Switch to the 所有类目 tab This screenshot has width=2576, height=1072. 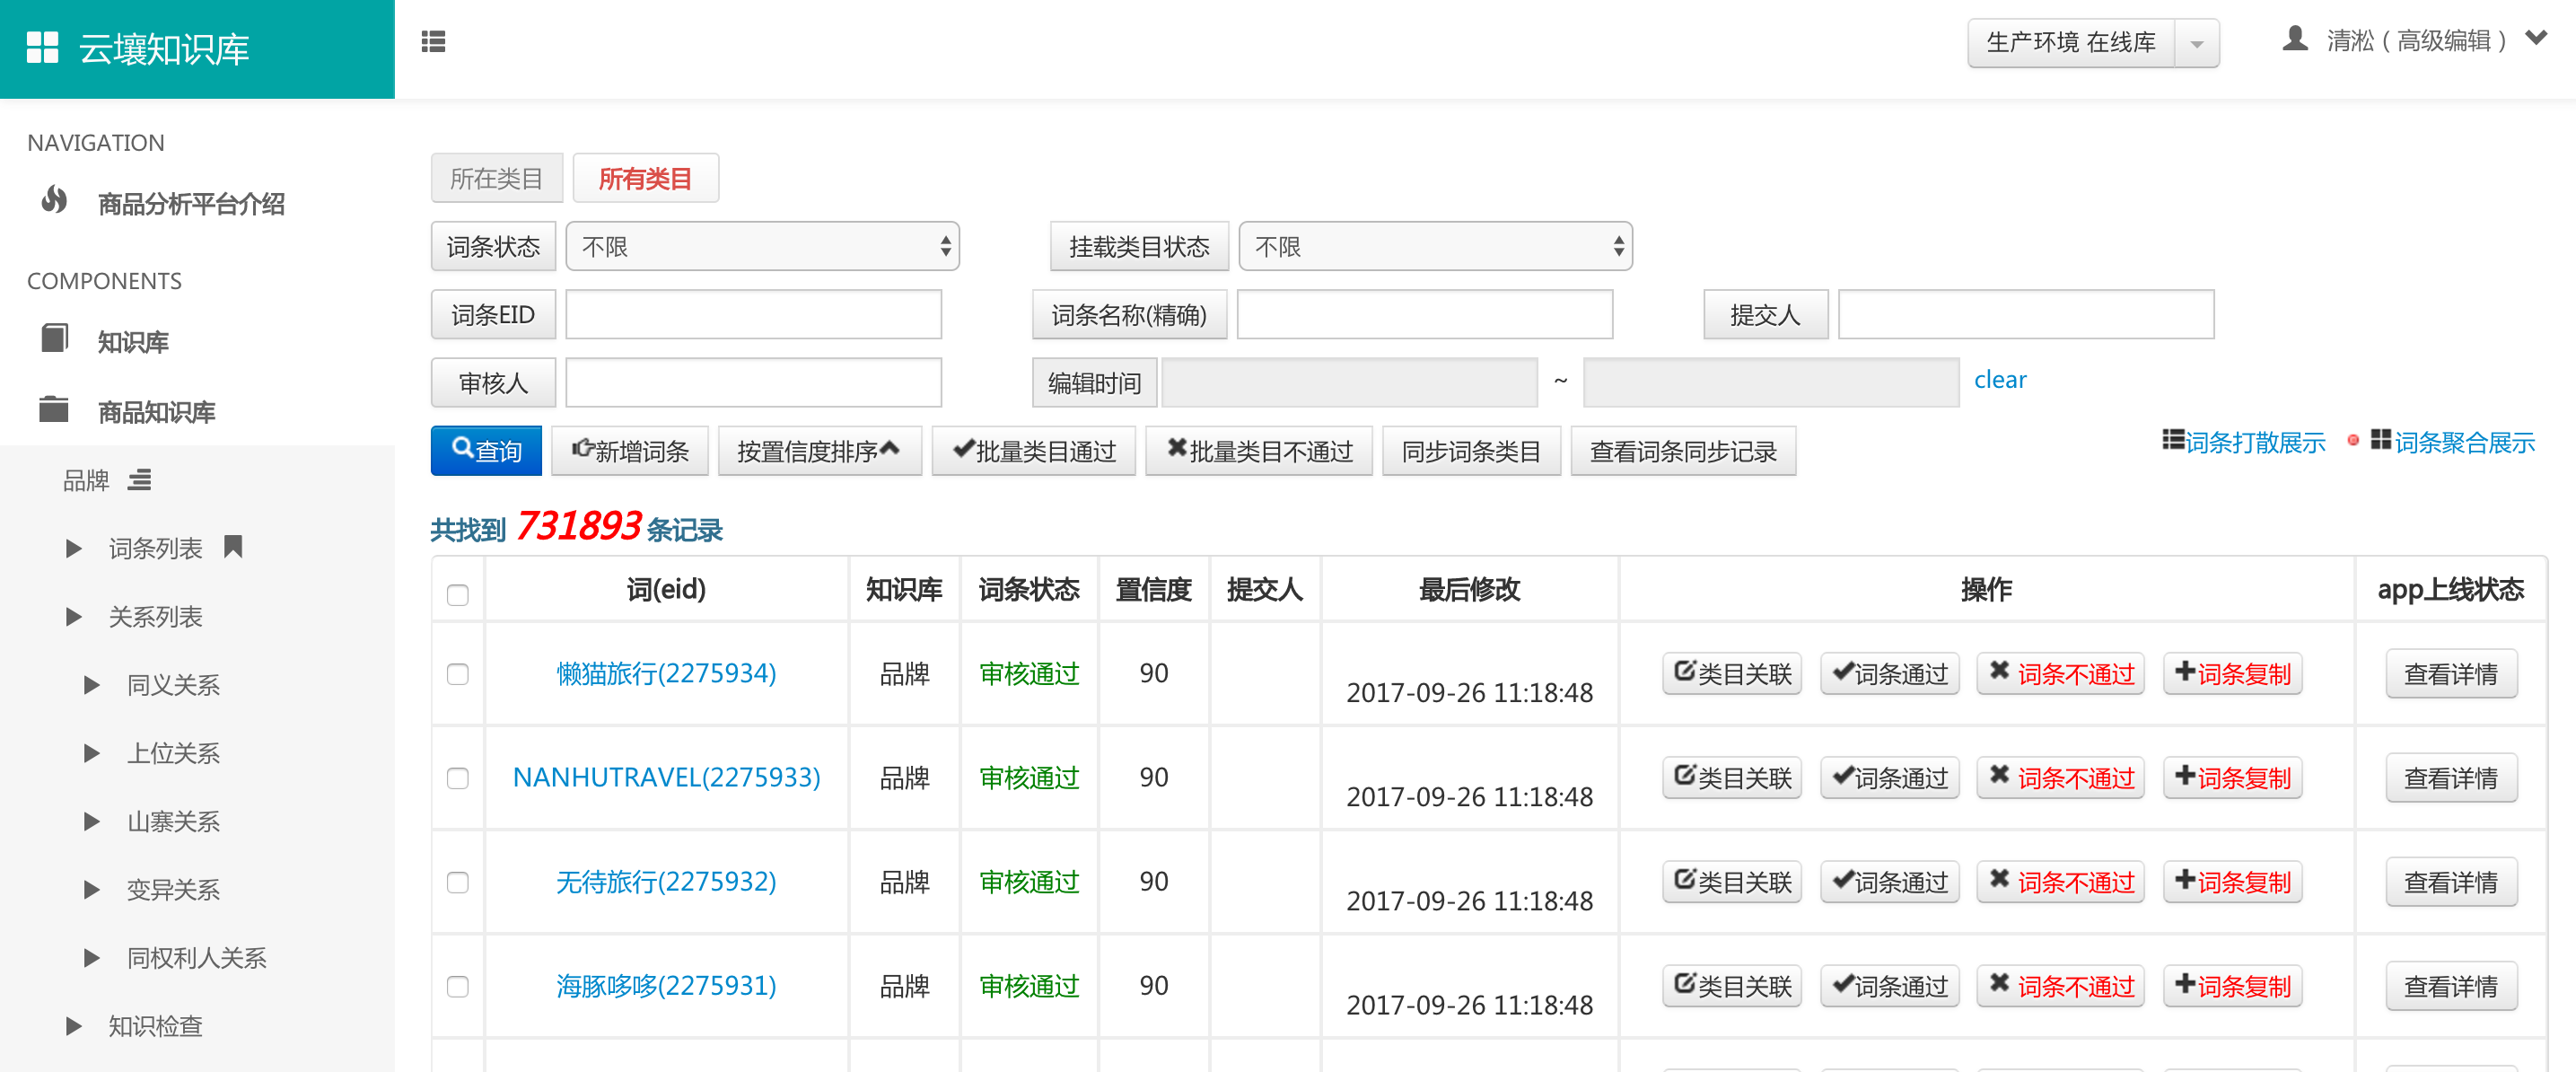click(646, 178)
